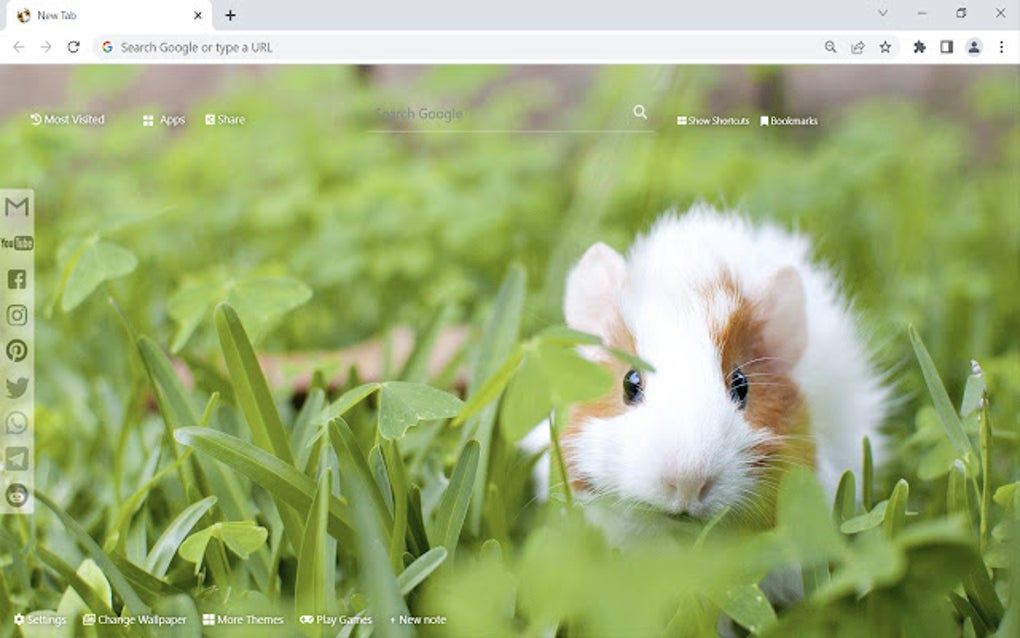Open the Gmail shortcut in the sidebar
Viewport: 1020px width, 638px height.
17,207
